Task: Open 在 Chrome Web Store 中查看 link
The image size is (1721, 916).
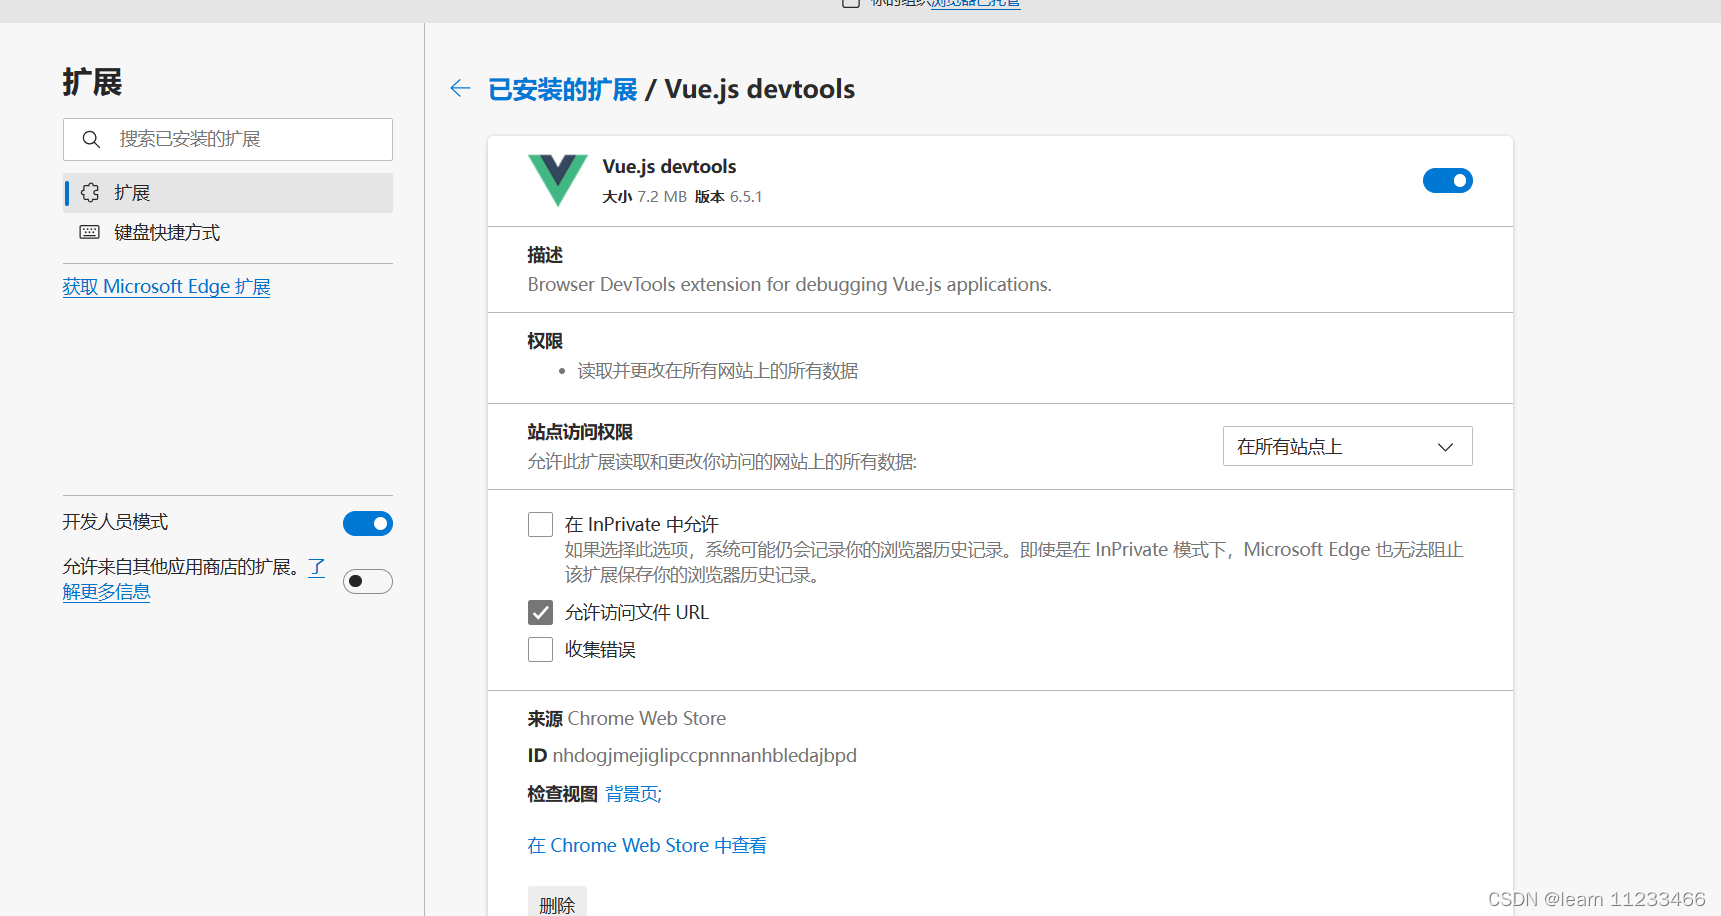Action: 647,846
